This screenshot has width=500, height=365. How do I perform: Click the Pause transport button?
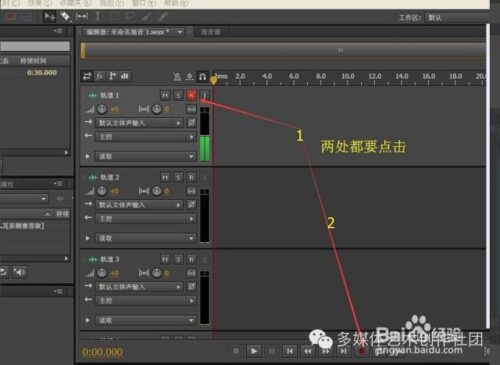(272, 351)
